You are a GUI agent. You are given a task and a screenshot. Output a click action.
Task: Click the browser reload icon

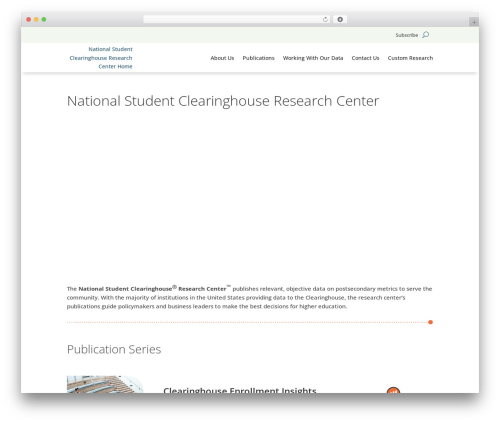(325, 20)
